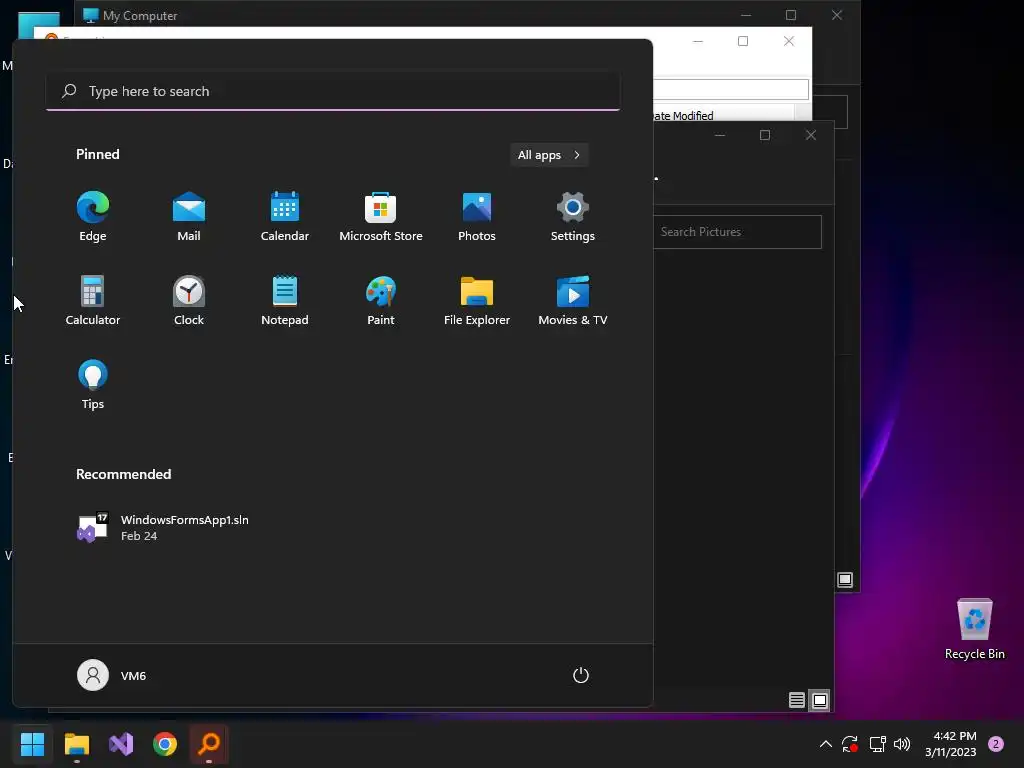
Task: Open network status tray icon
Action: point(877,744)
